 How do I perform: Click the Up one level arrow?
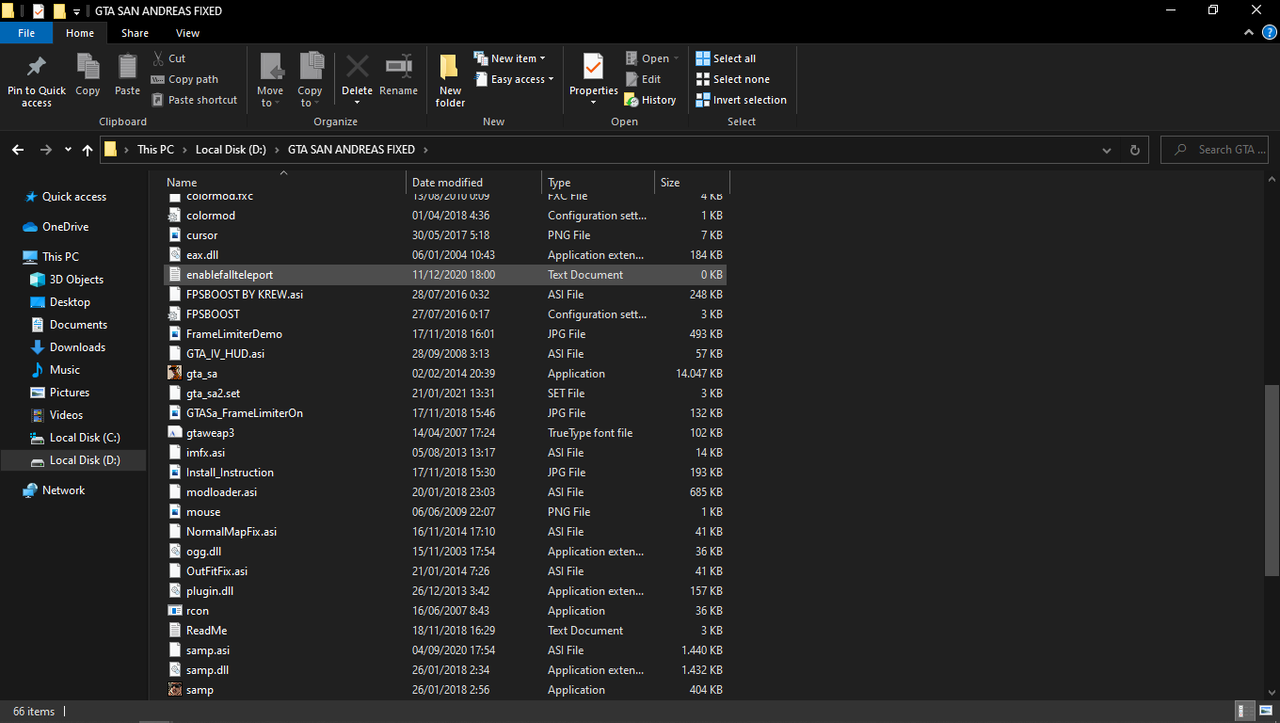coord(88,150)
